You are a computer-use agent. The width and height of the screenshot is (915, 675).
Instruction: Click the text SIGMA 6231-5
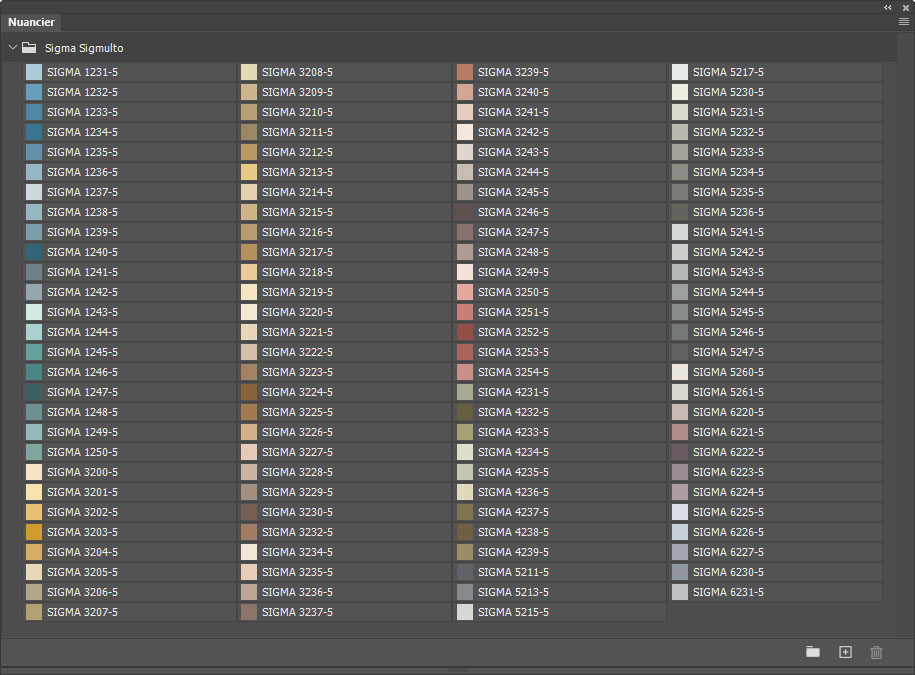click(x=728, y=592)
